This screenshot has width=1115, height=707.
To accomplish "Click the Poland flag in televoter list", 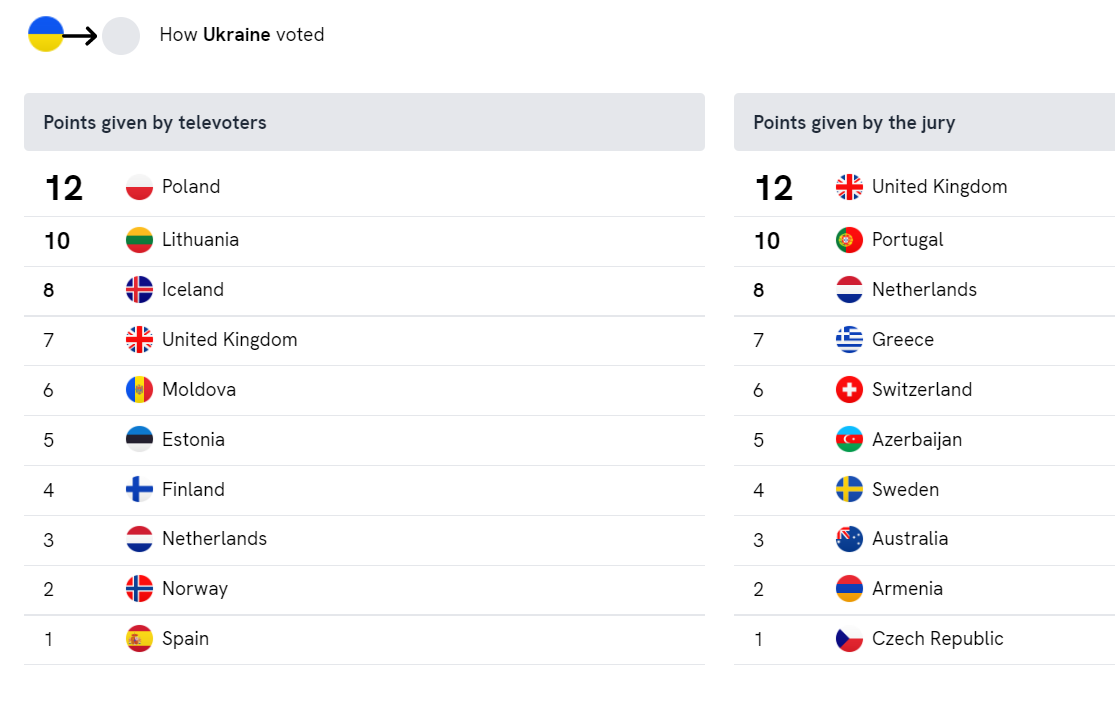I will point(139,187).
